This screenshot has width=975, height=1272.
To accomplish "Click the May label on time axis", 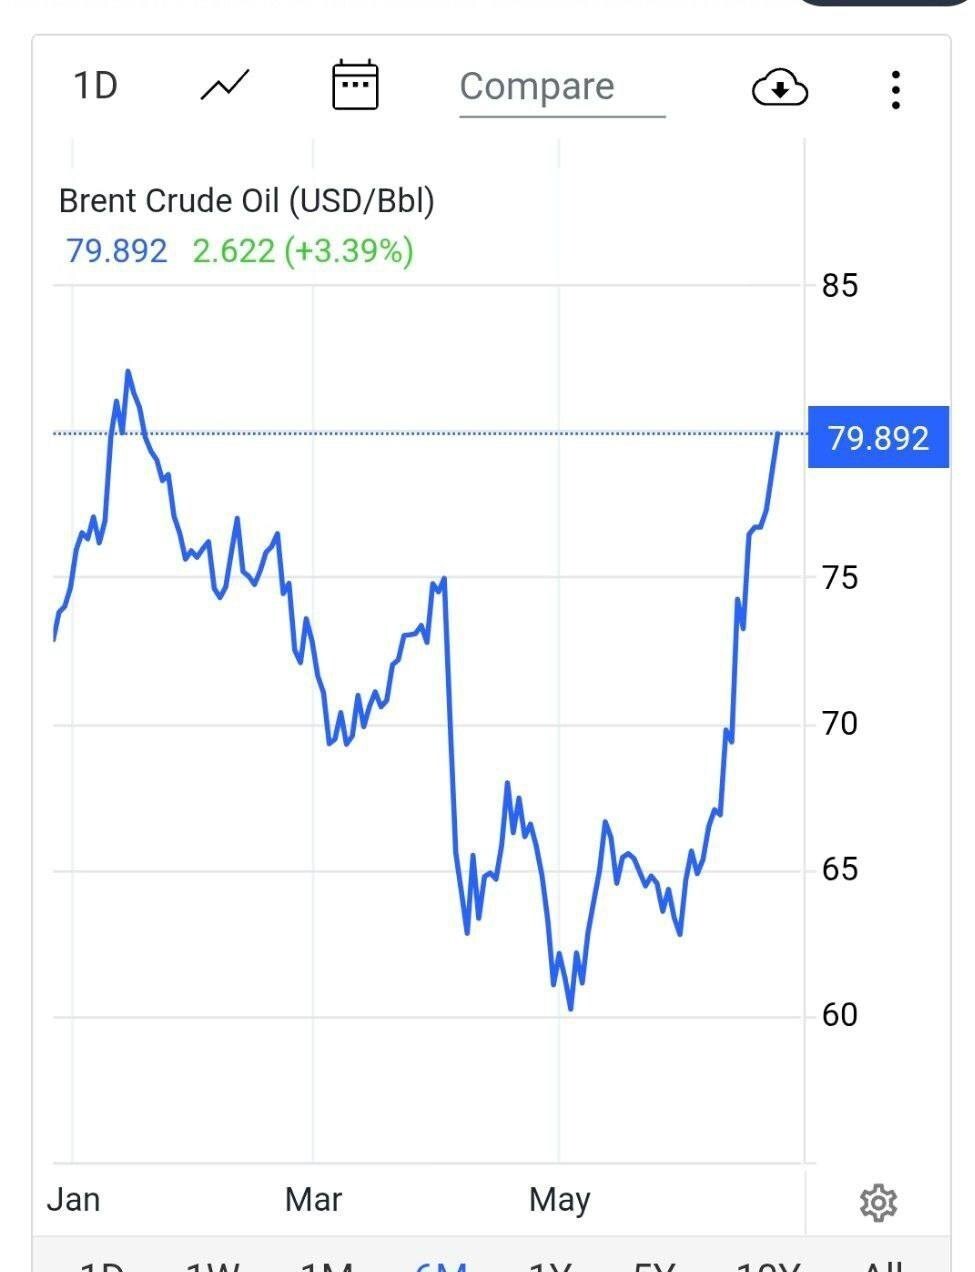I will click(x=559, y=1199).
